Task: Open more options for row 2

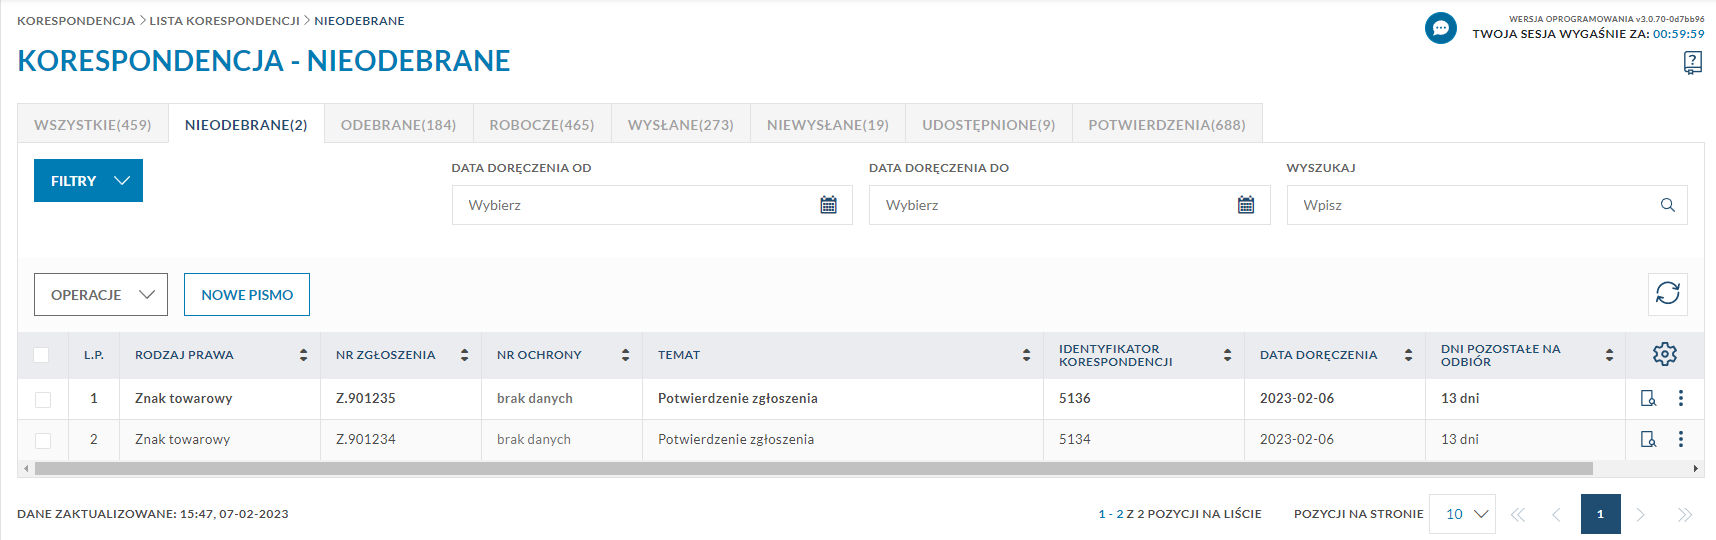Action: click(x=1681, y=439)
